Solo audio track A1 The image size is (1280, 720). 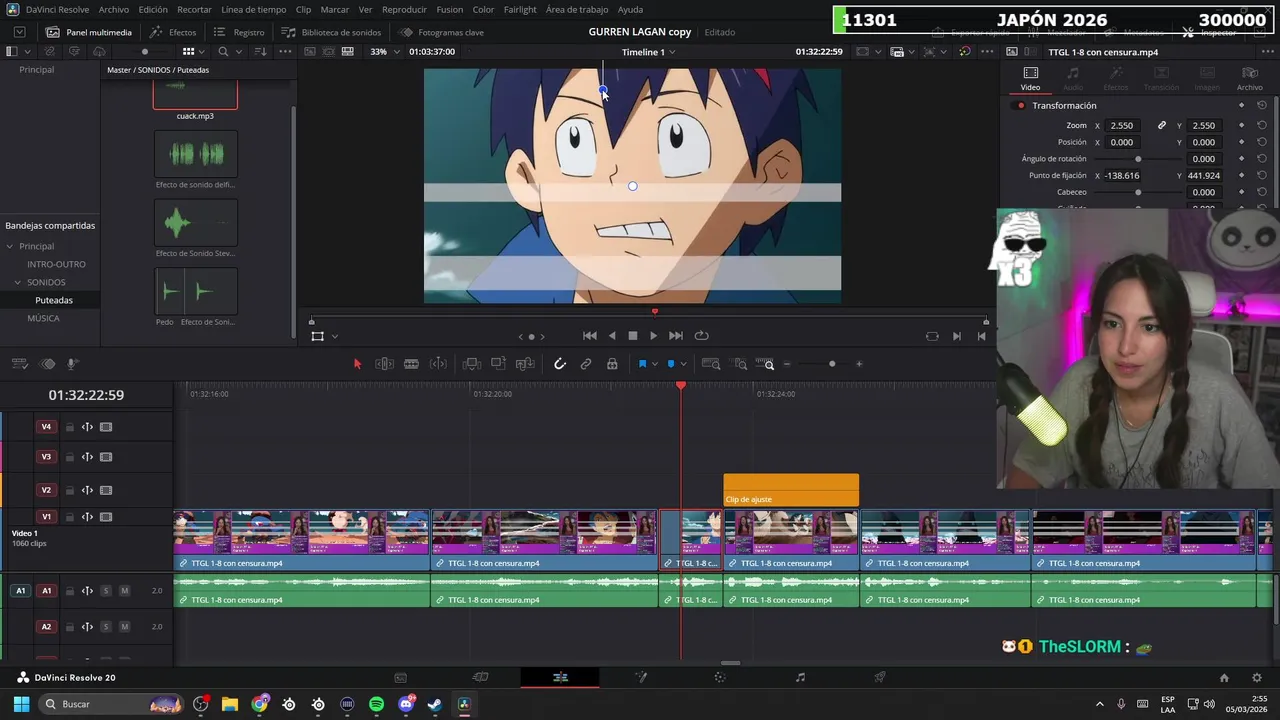[x=106, y=591]
